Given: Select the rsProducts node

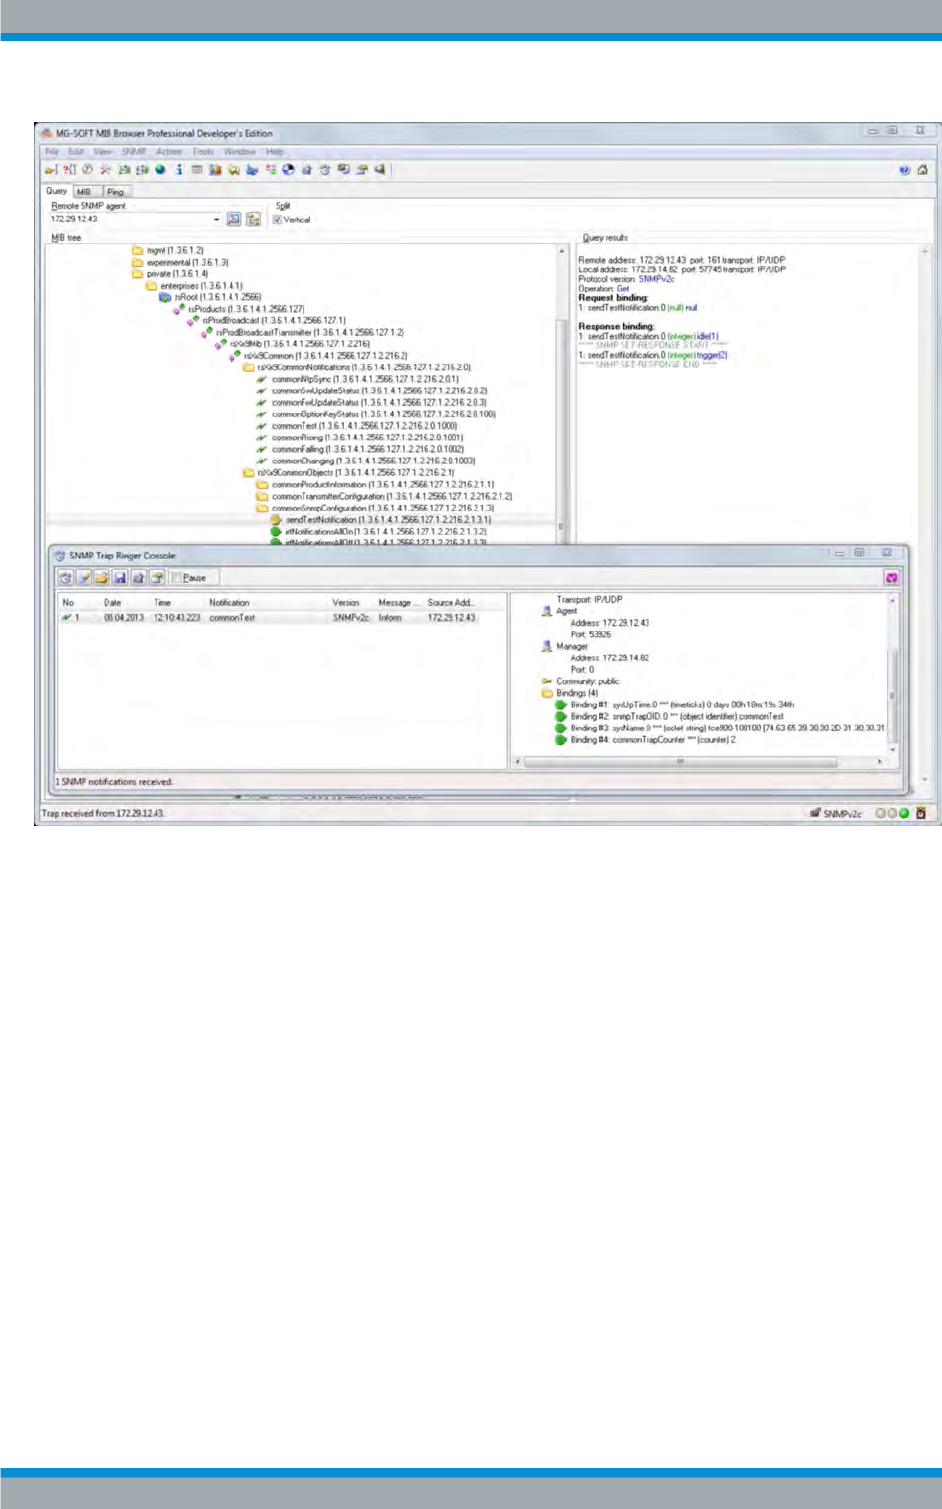Looking at the screenshot, I should tap(238, 309).
